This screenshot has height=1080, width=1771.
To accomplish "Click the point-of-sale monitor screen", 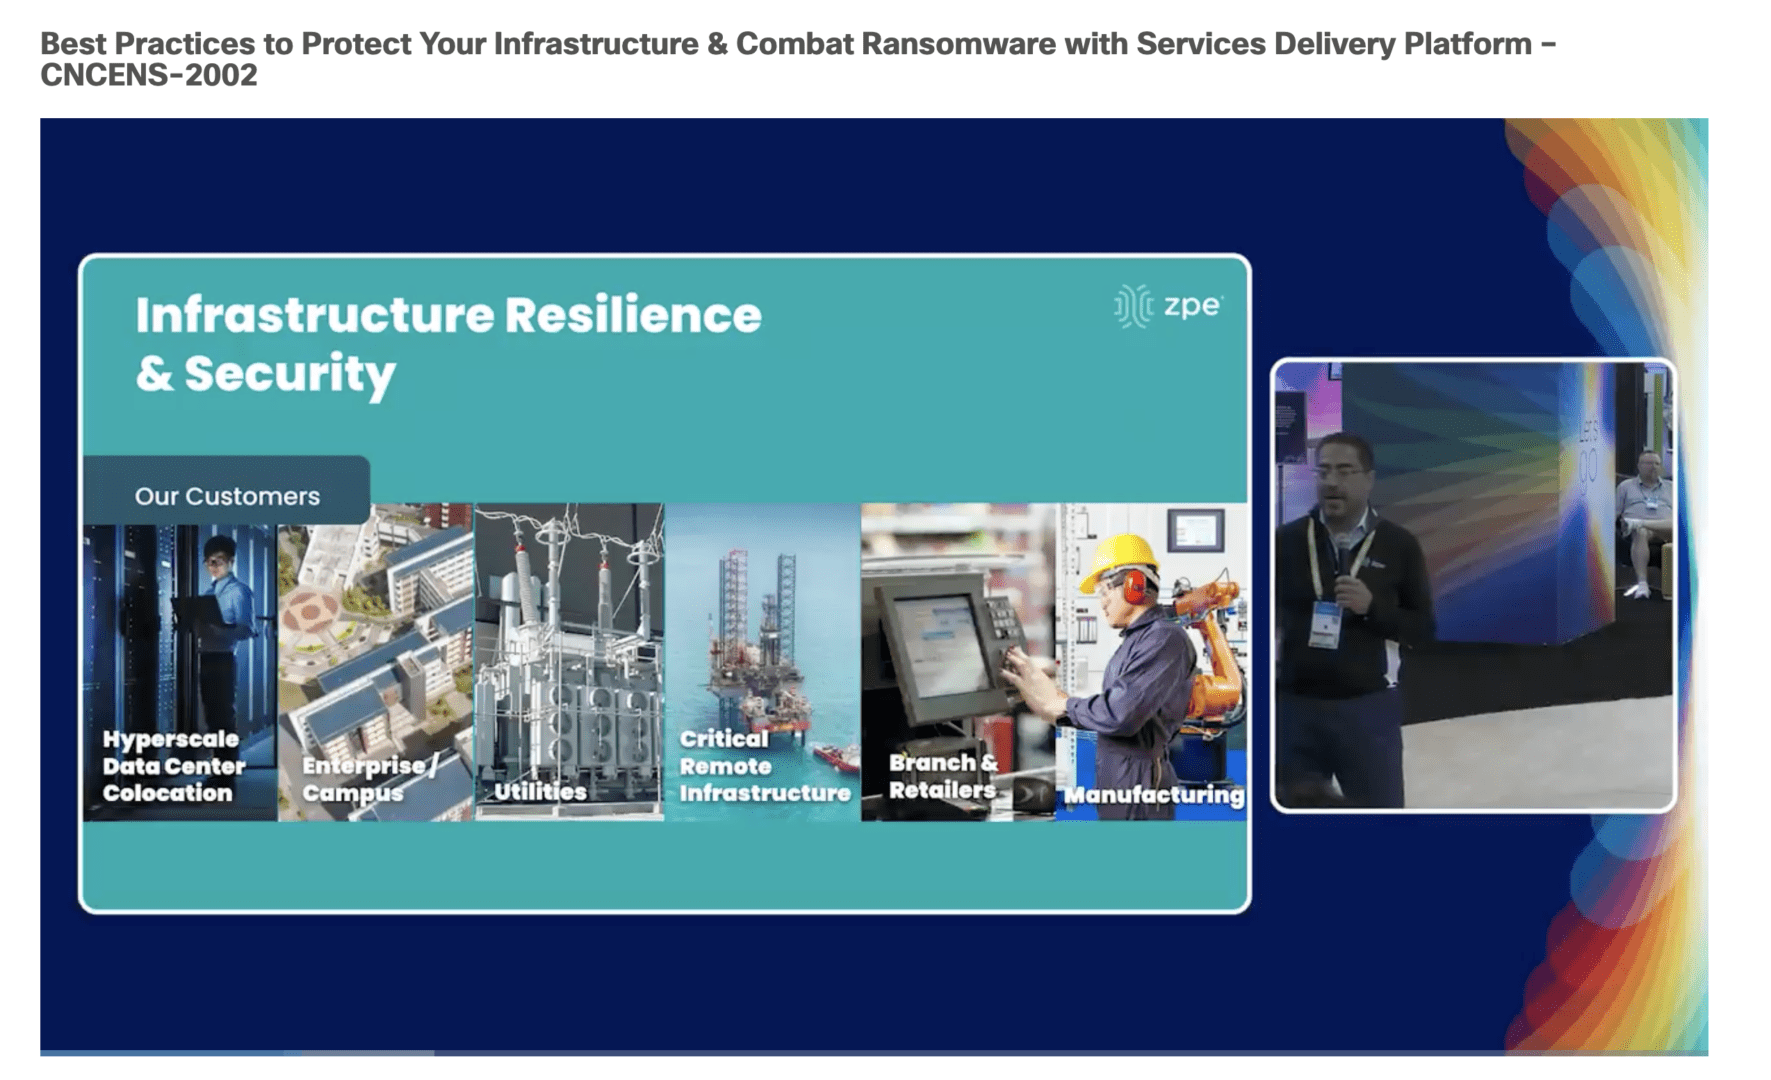I will (933, 638).
